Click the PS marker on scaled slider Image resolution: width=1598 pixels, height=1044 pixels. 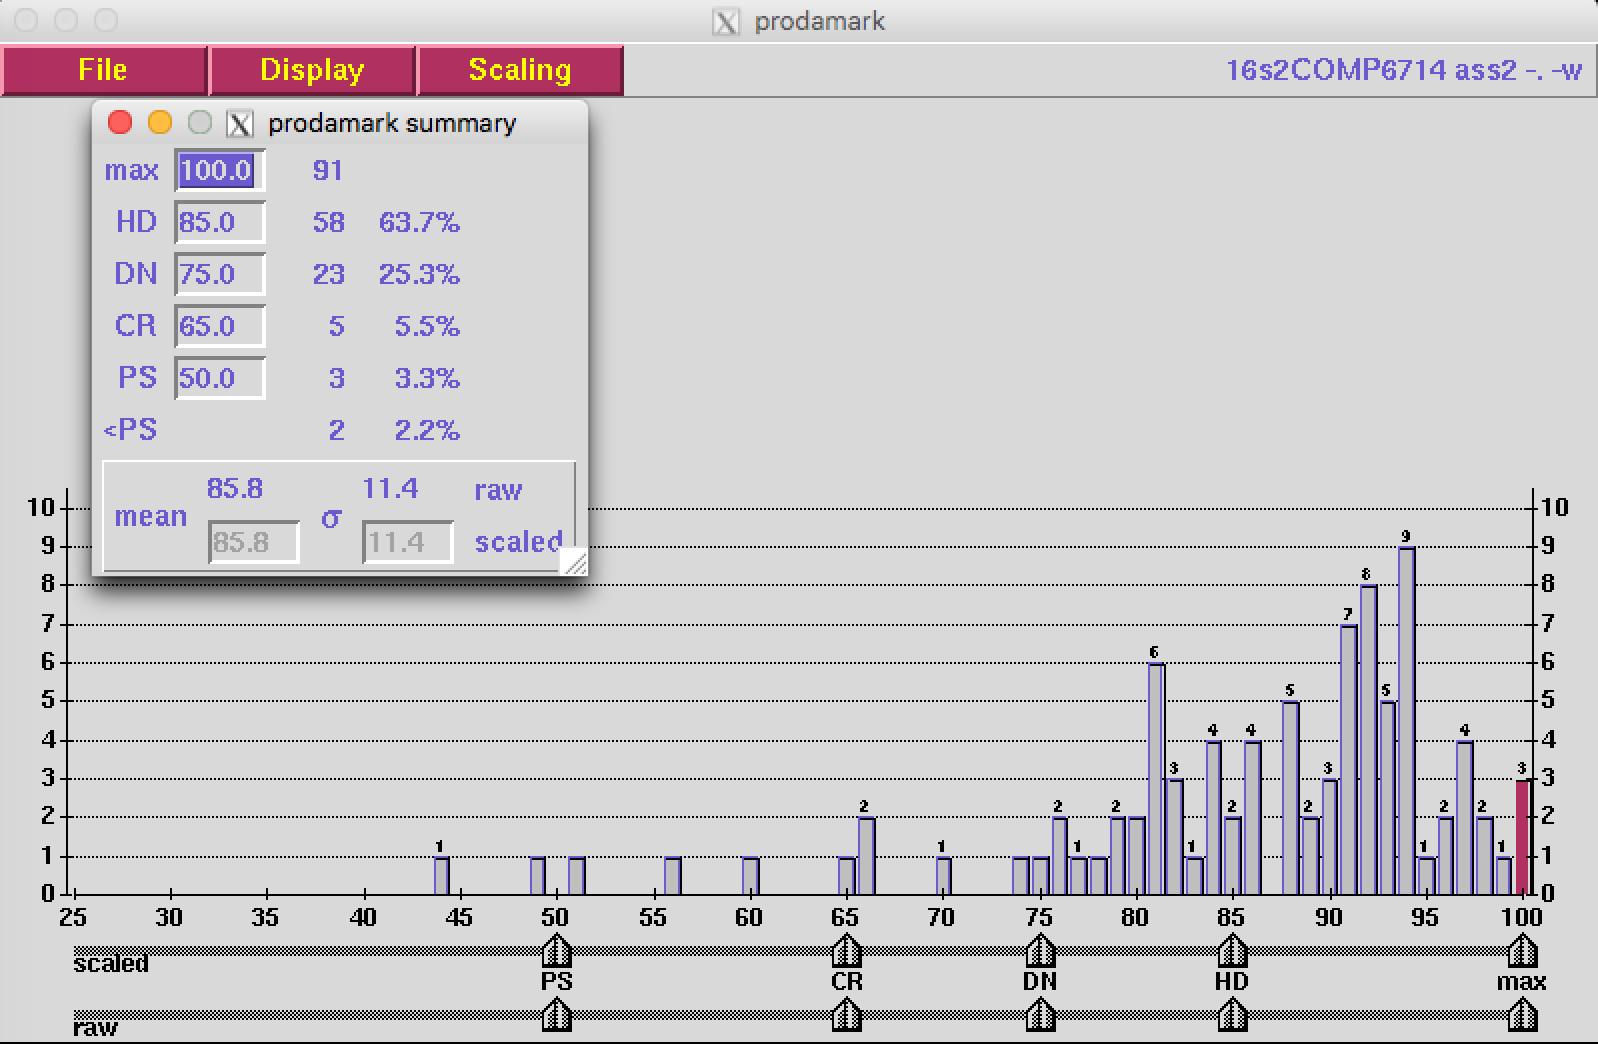556,950
